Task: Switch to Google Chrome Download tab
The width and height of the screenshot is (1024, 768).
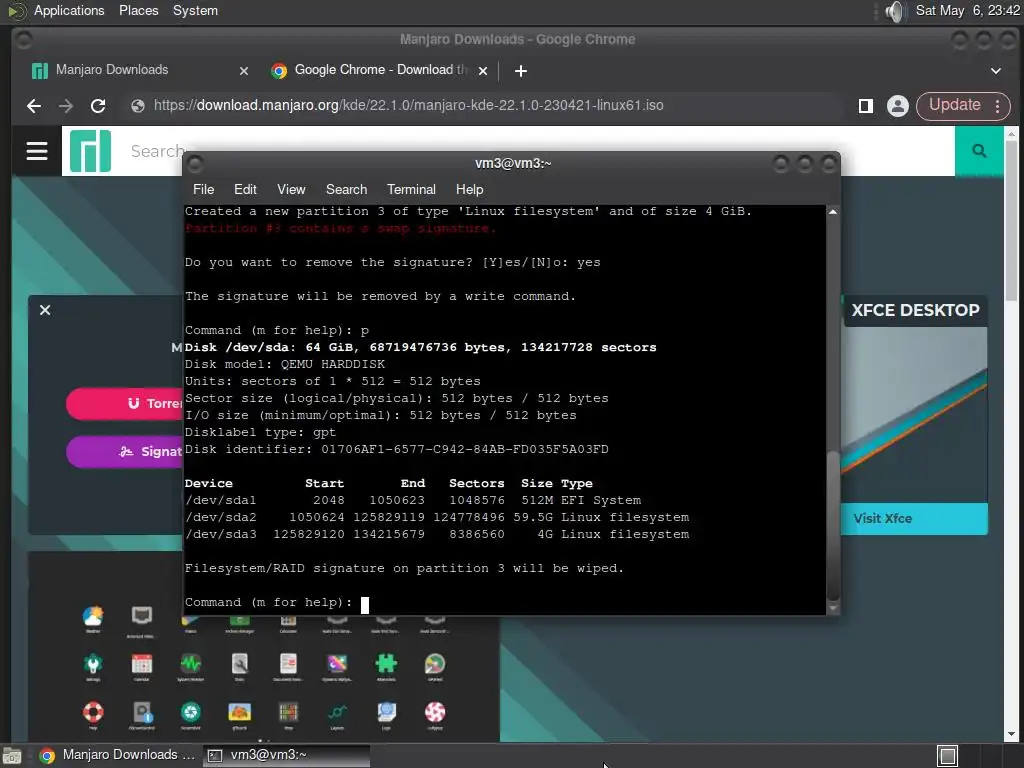Action: pyautogui.click(x=379, y=70)
